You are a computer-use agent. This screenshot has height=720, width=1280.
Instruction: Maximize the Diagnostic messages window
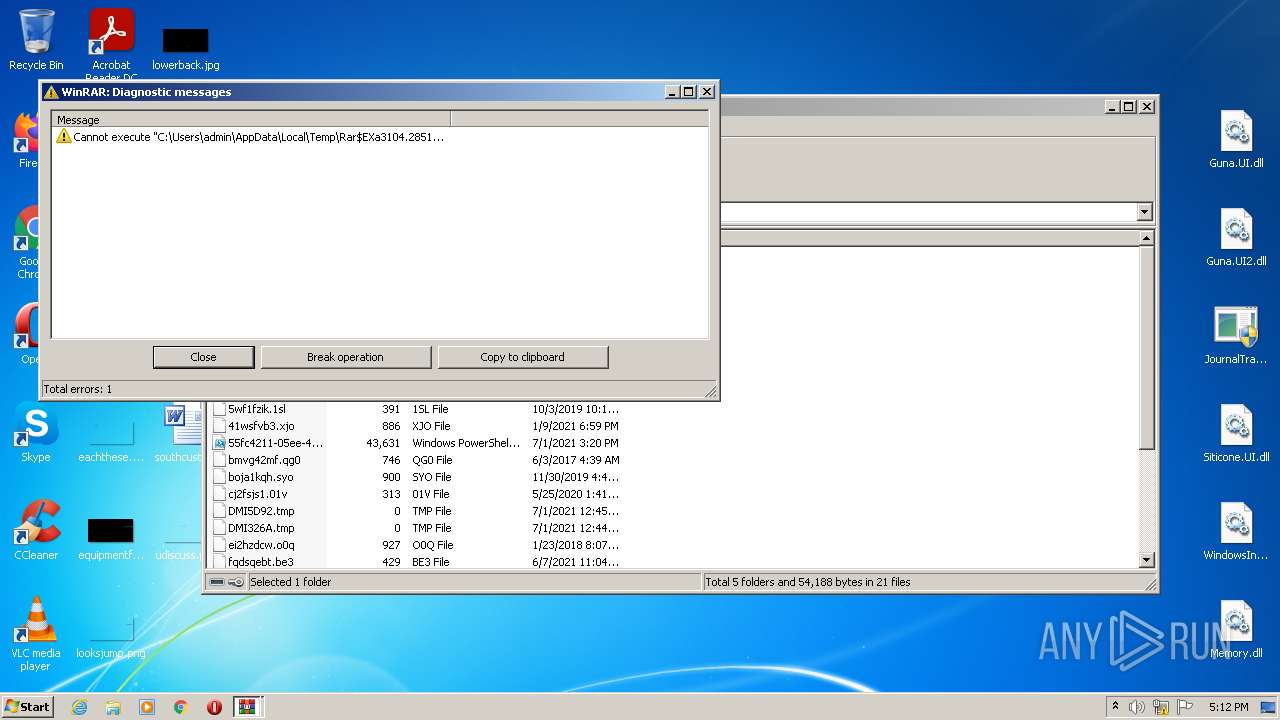tap(688, 92)
